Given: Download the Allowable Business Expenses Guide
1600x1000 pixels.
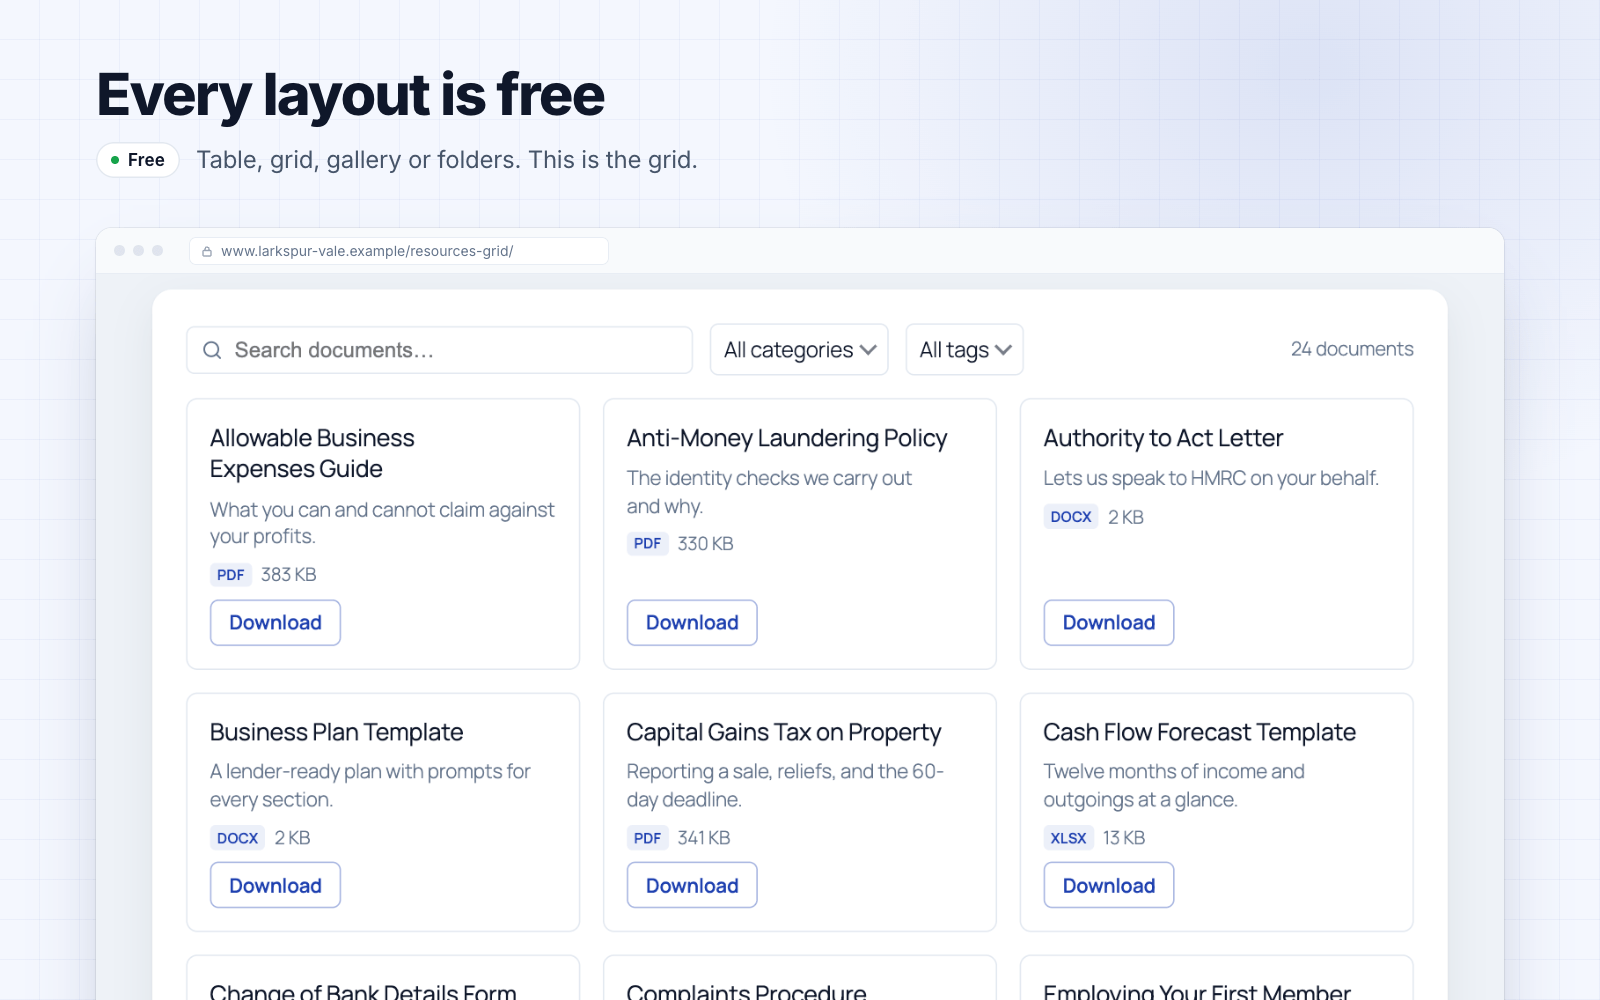Looking at the screenshot, I should pos(275,623).
